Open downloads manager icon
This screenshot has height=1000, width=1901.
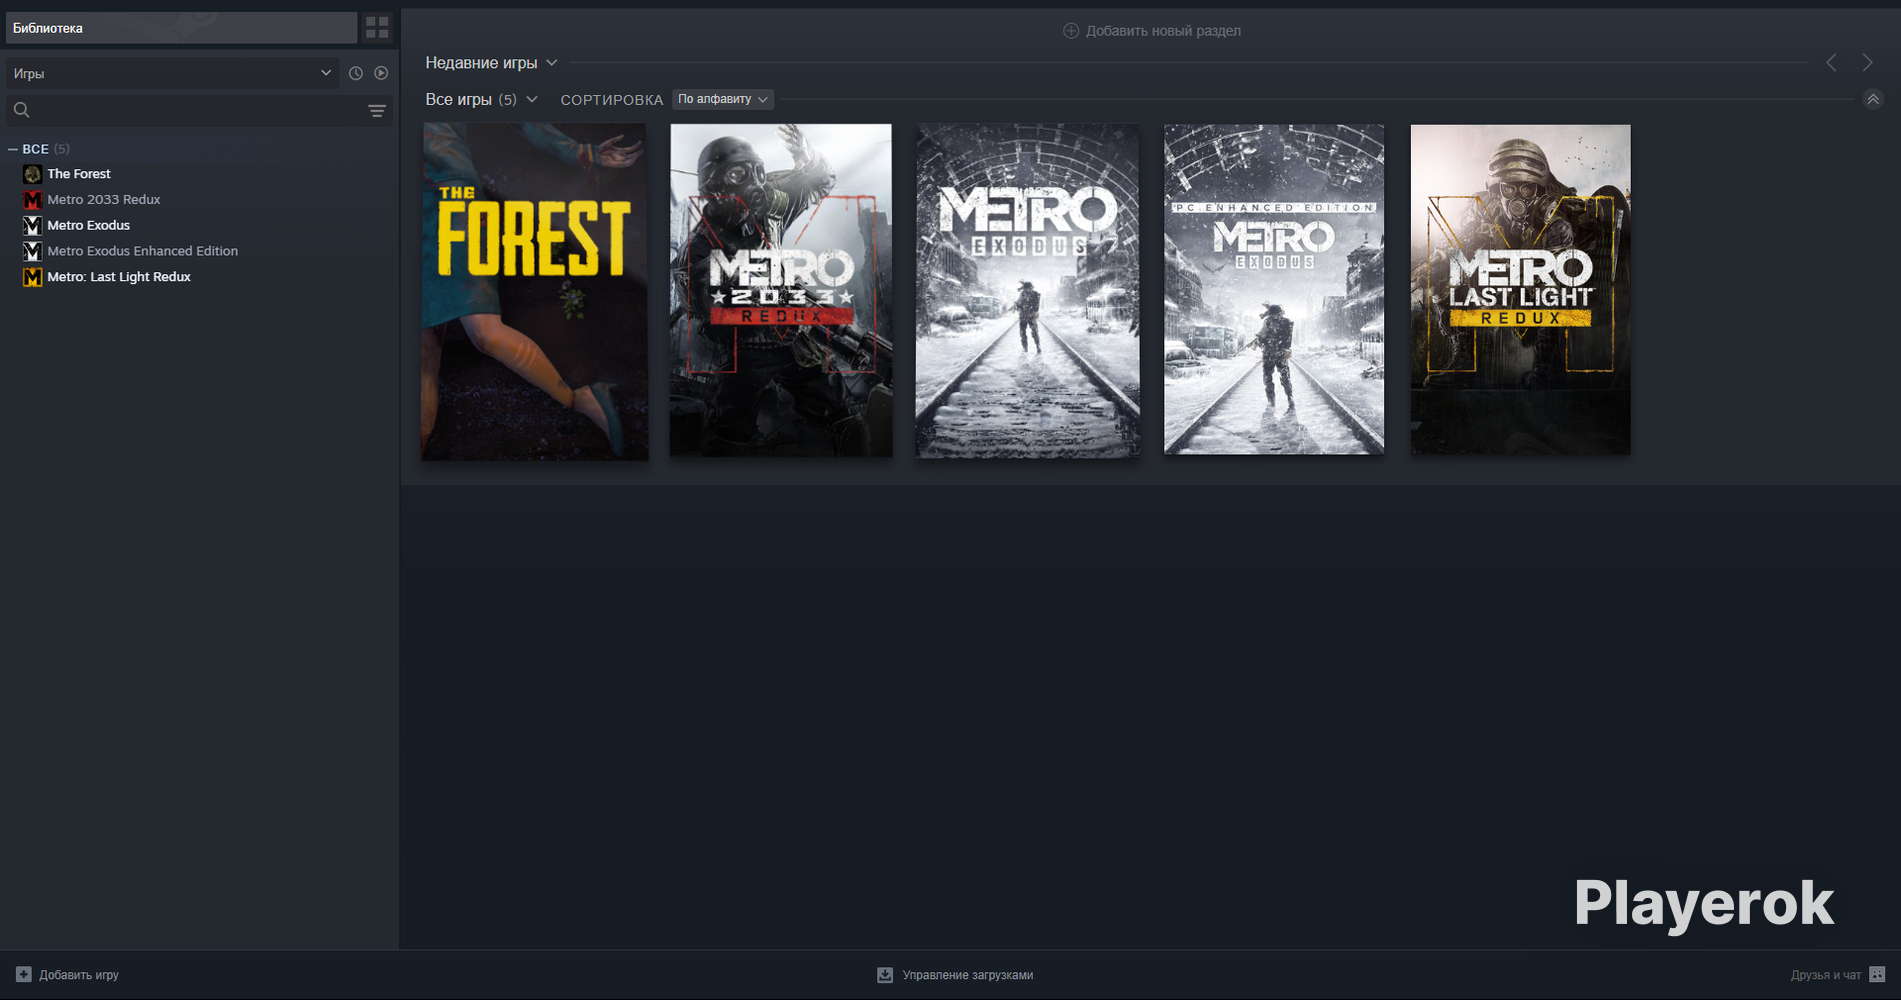click(885, 975)
